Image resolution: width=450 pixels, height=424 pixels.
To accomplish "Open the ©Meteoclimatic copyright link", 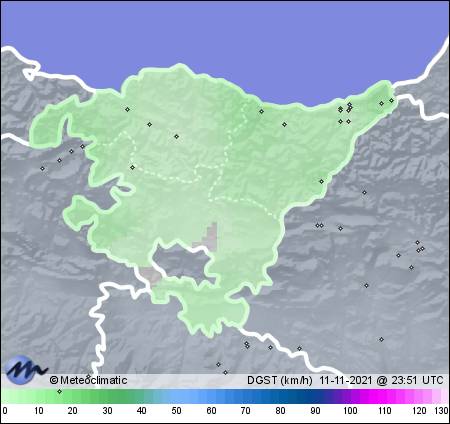I will (88, 380).
